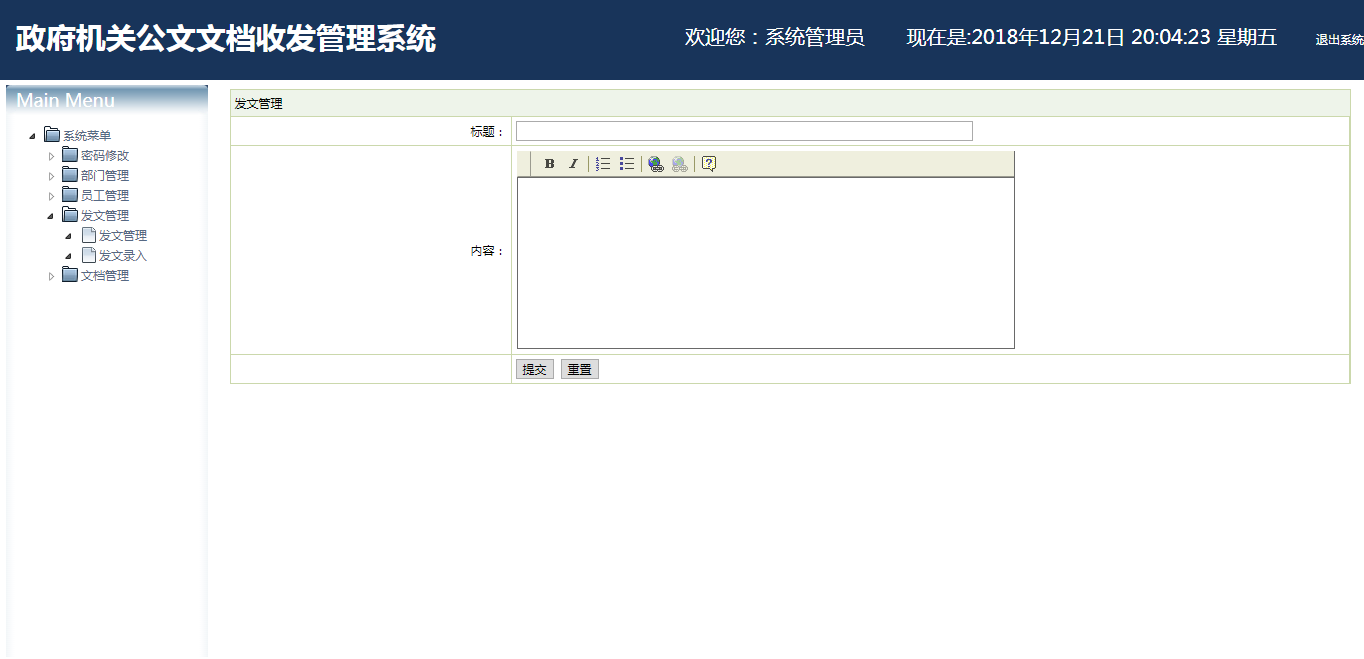This screenshot has height=659, width=1364.
Task: Insert a numbered list in the editor
Action: pos(603,164)
